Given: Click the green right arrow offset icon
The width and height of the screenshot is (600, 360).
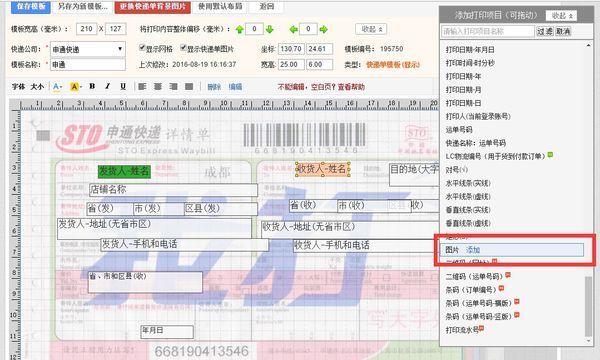Looking at the screenshot, I should pos(323,29).
